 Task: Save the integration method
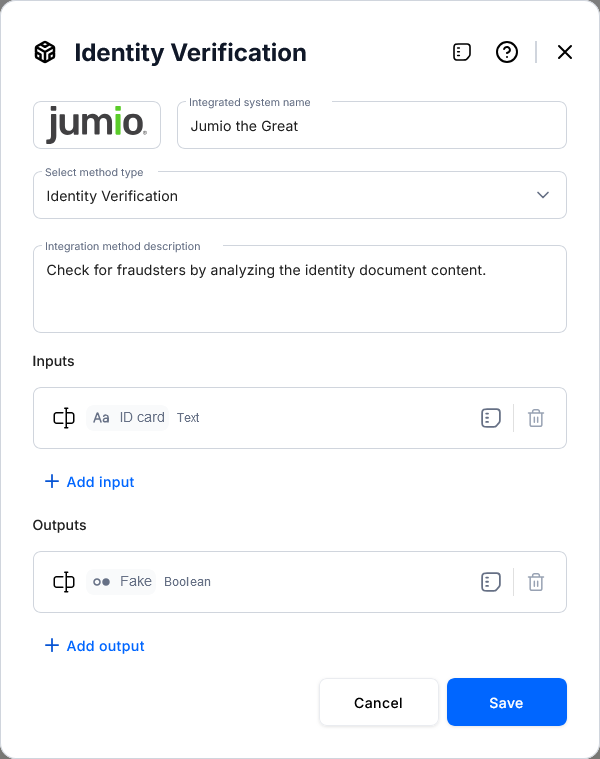[x=506, y=703]
